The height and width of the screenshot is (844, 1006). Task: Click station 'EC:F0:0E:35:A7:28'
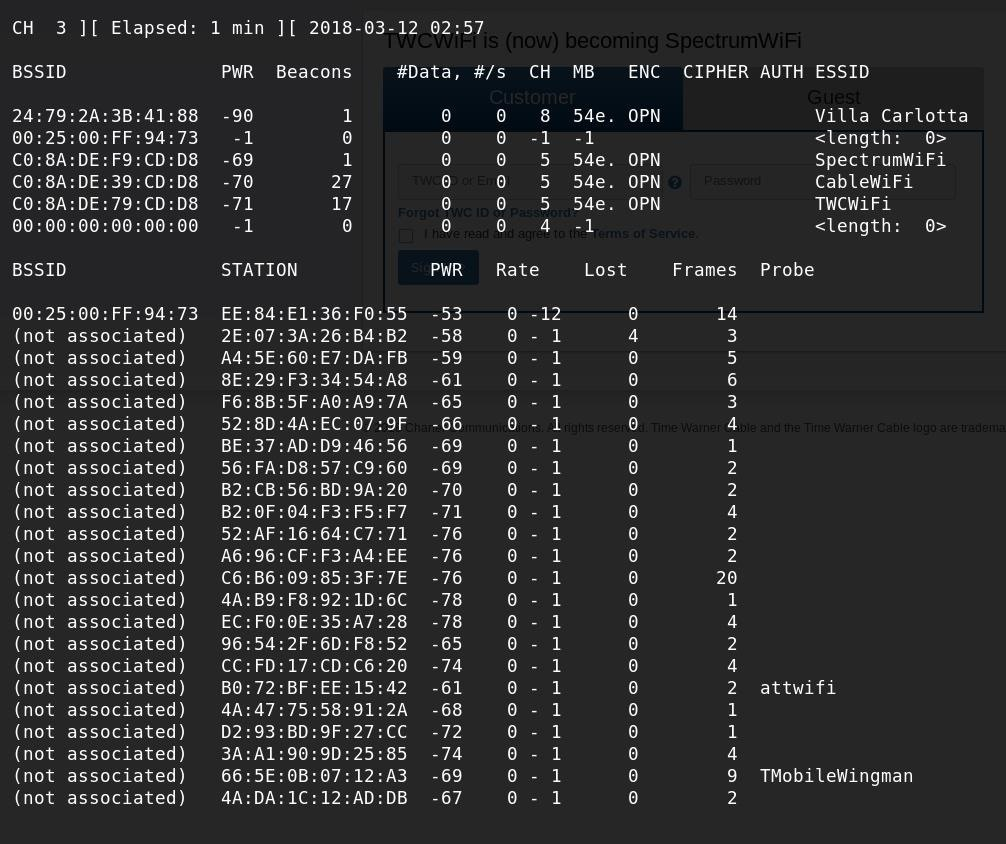pyautogui.click(x=314, y=622)
